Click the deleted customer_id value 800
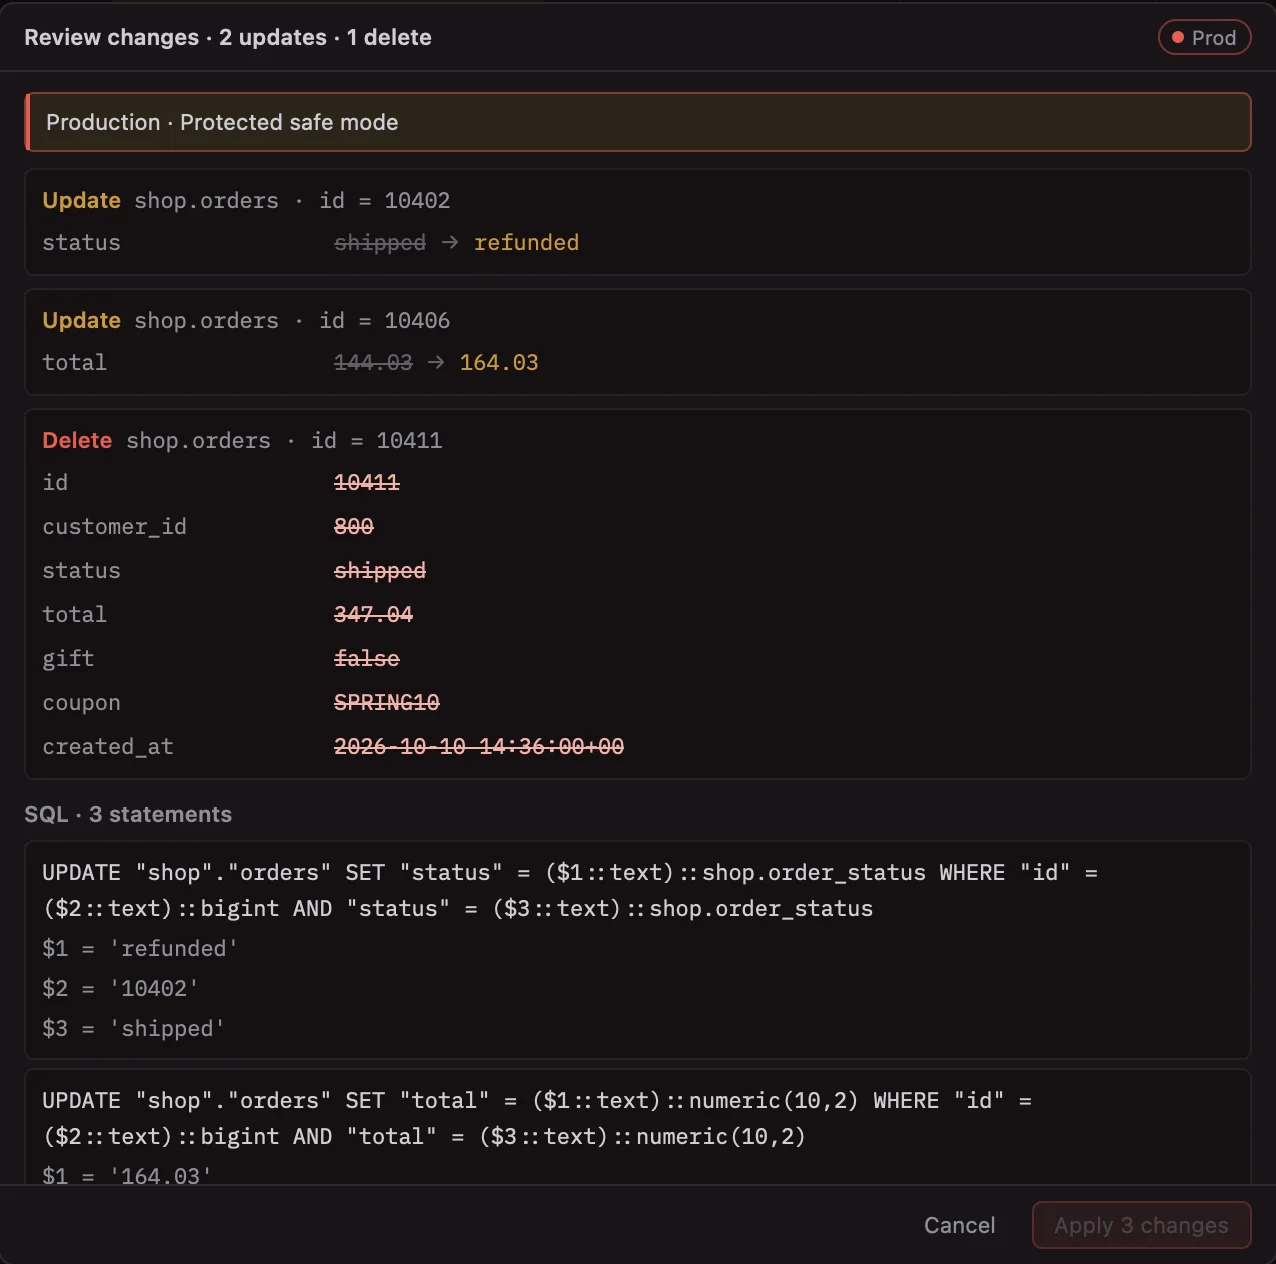 coord(354,527)
